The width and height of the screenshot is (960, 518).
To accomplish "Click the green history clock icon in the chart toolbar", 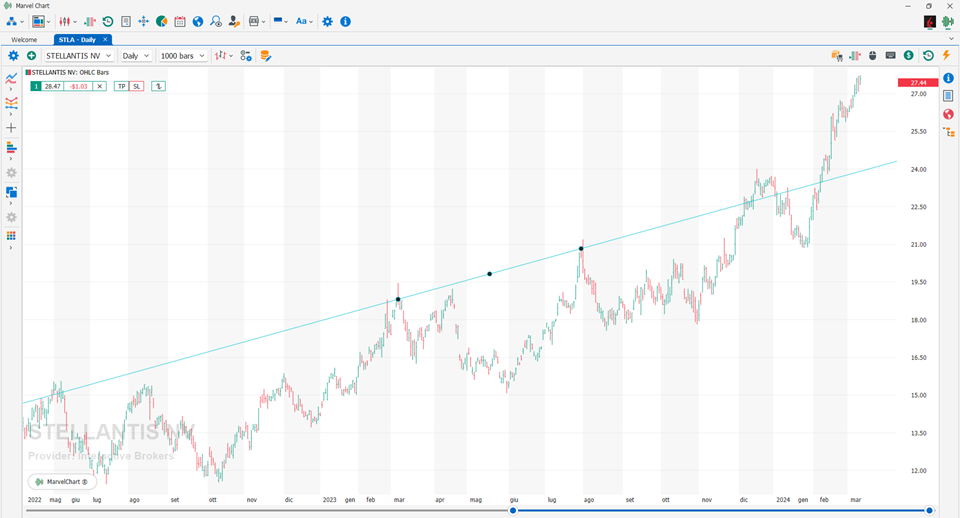I will point(928,56).
